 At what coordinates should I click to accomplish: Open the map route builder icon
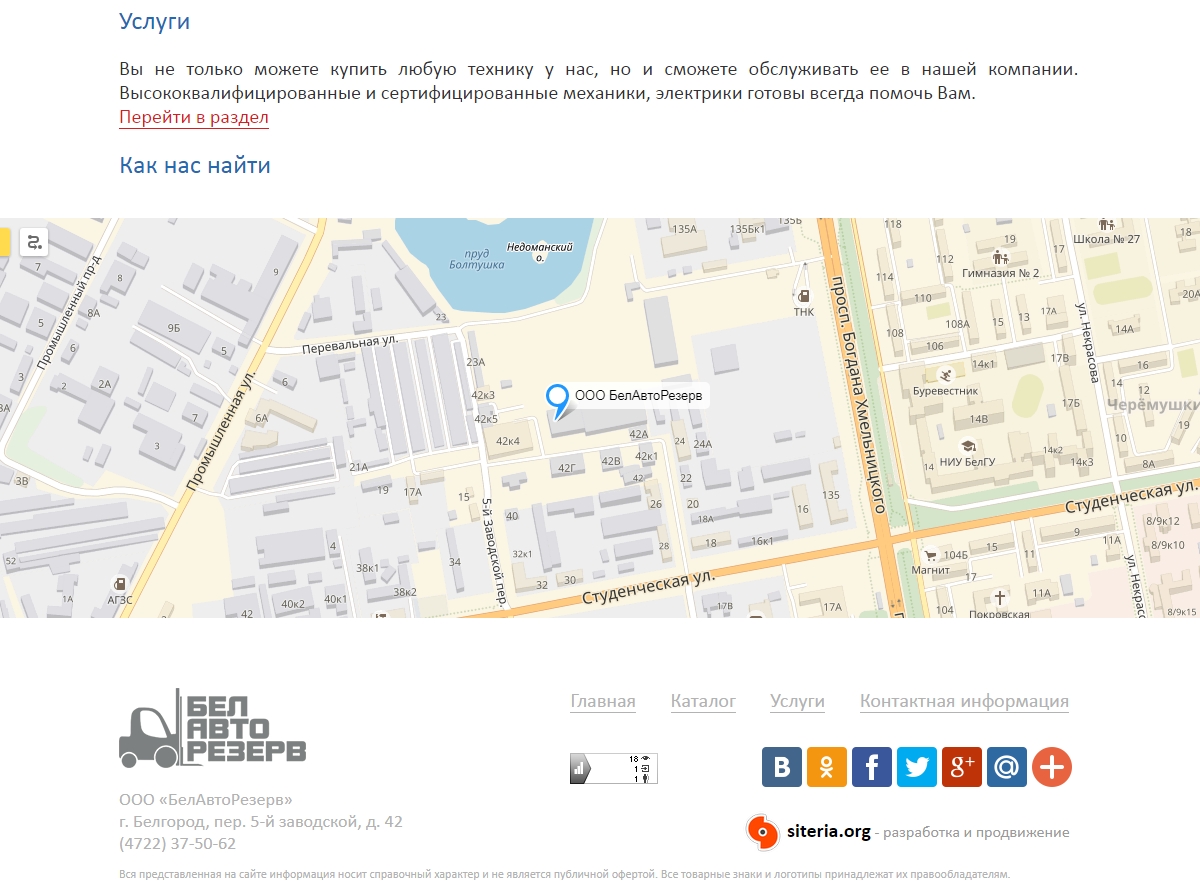[34, 242]
